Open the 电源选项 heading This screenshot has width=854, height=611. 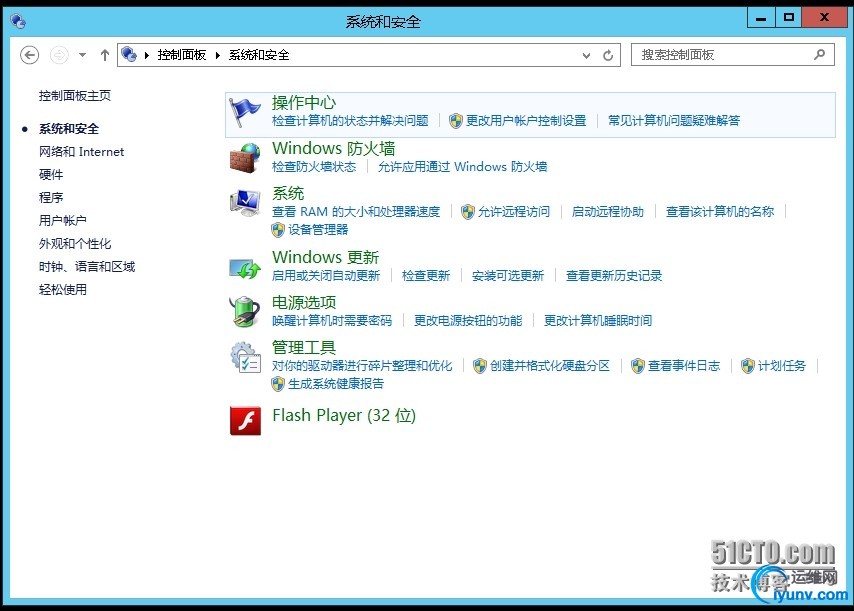pyautogui.click(x=304, y=302)
